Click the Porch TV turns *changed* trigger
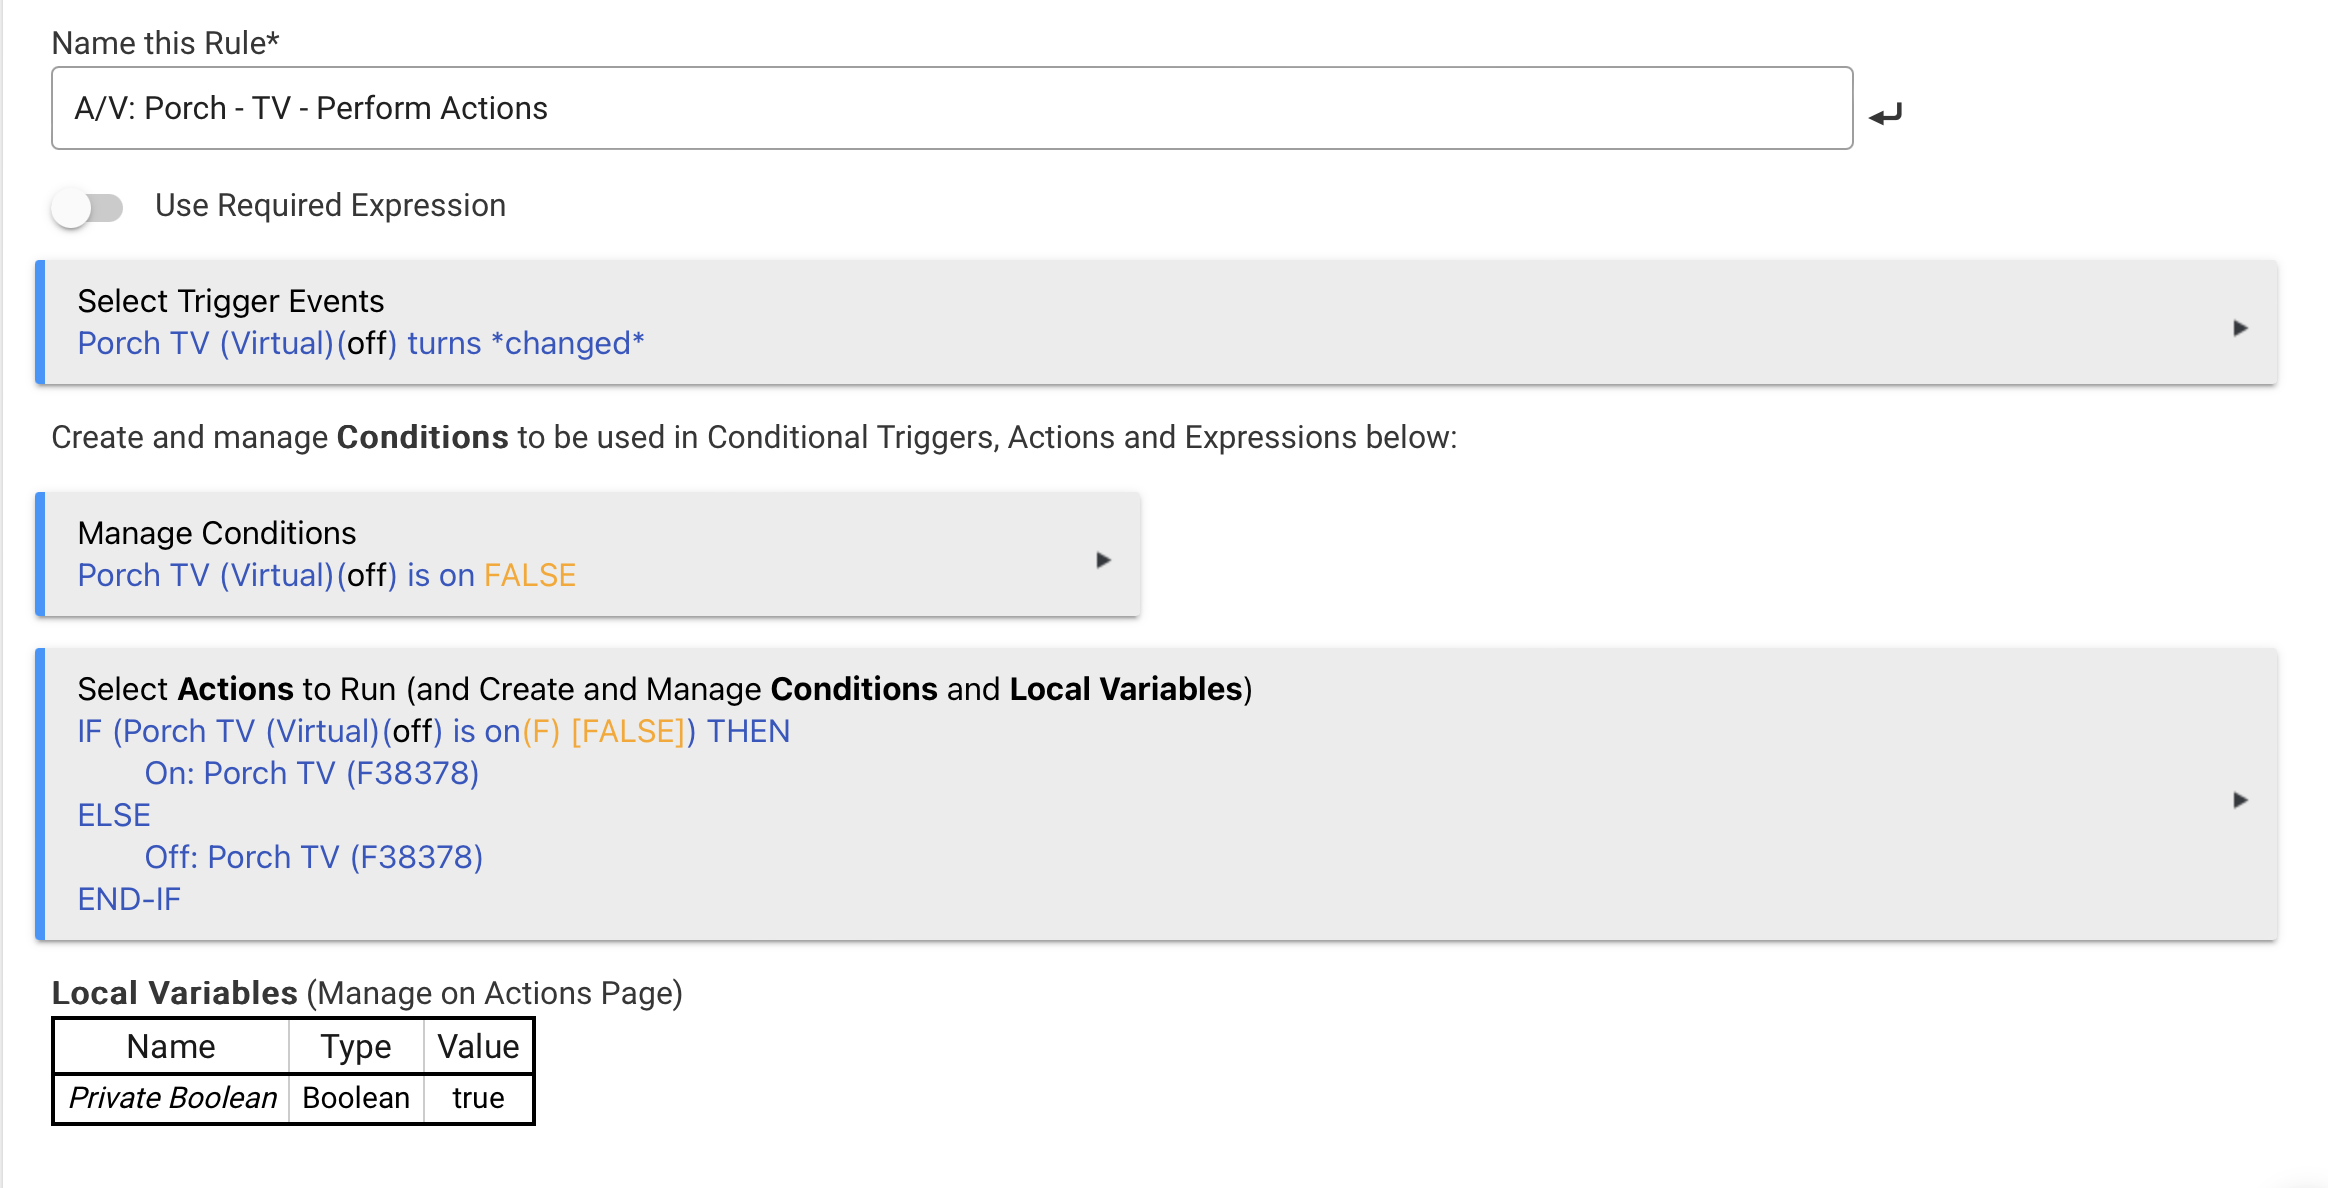2328x1188 pixels. pos(360,344)
